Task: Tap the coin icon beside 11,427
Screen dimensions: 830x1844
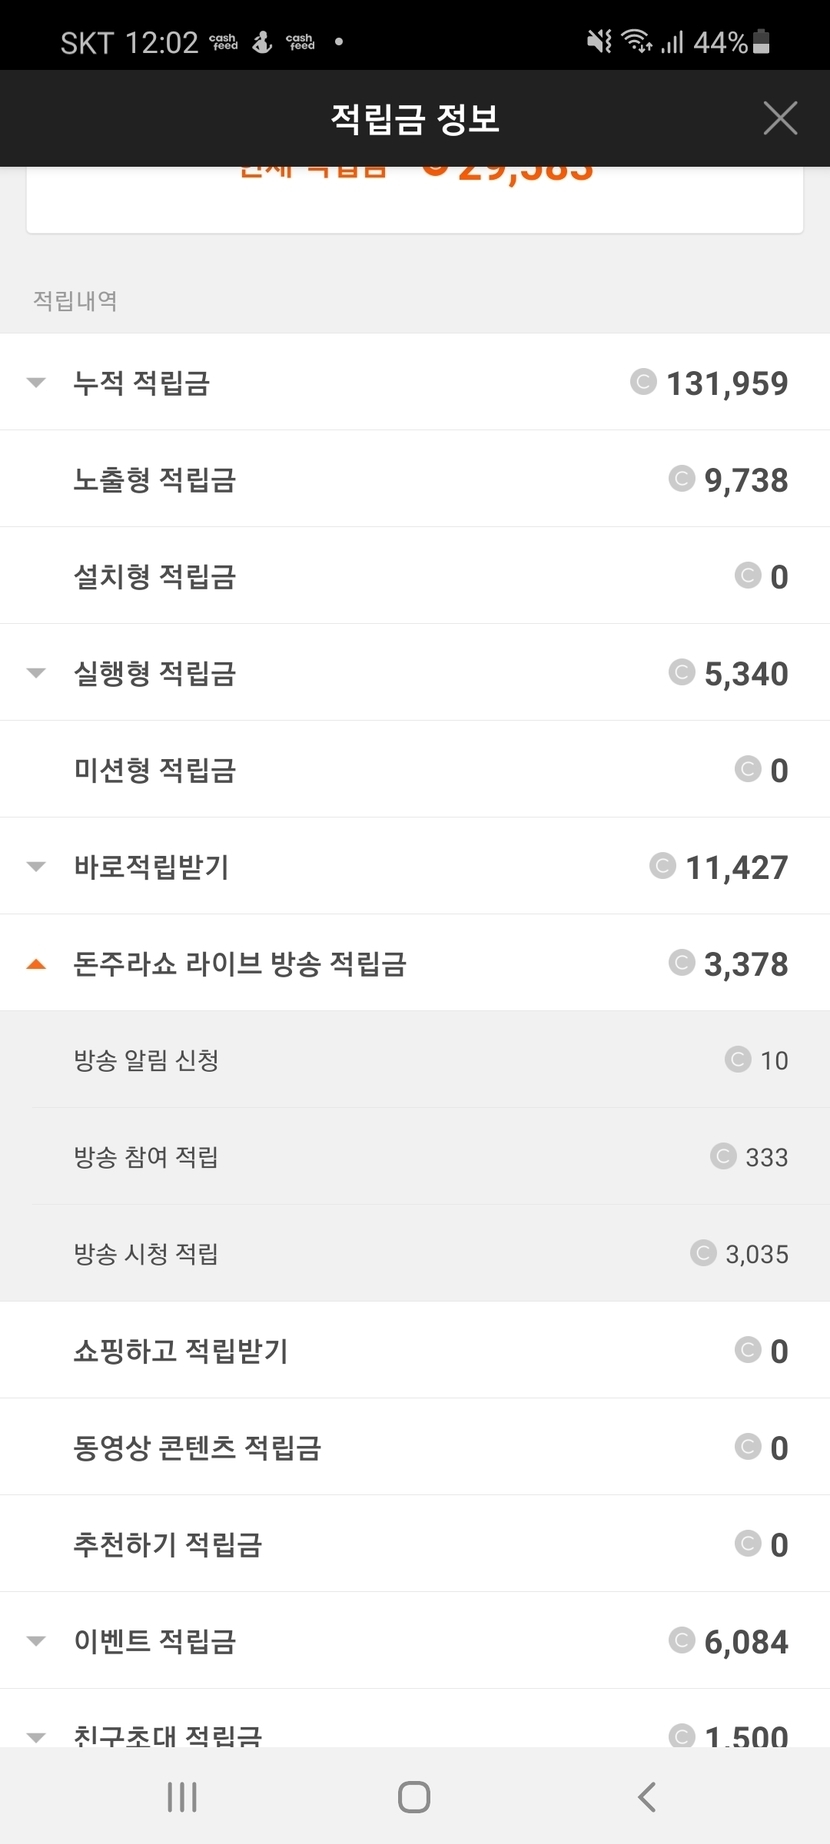Action: point(662,866)
